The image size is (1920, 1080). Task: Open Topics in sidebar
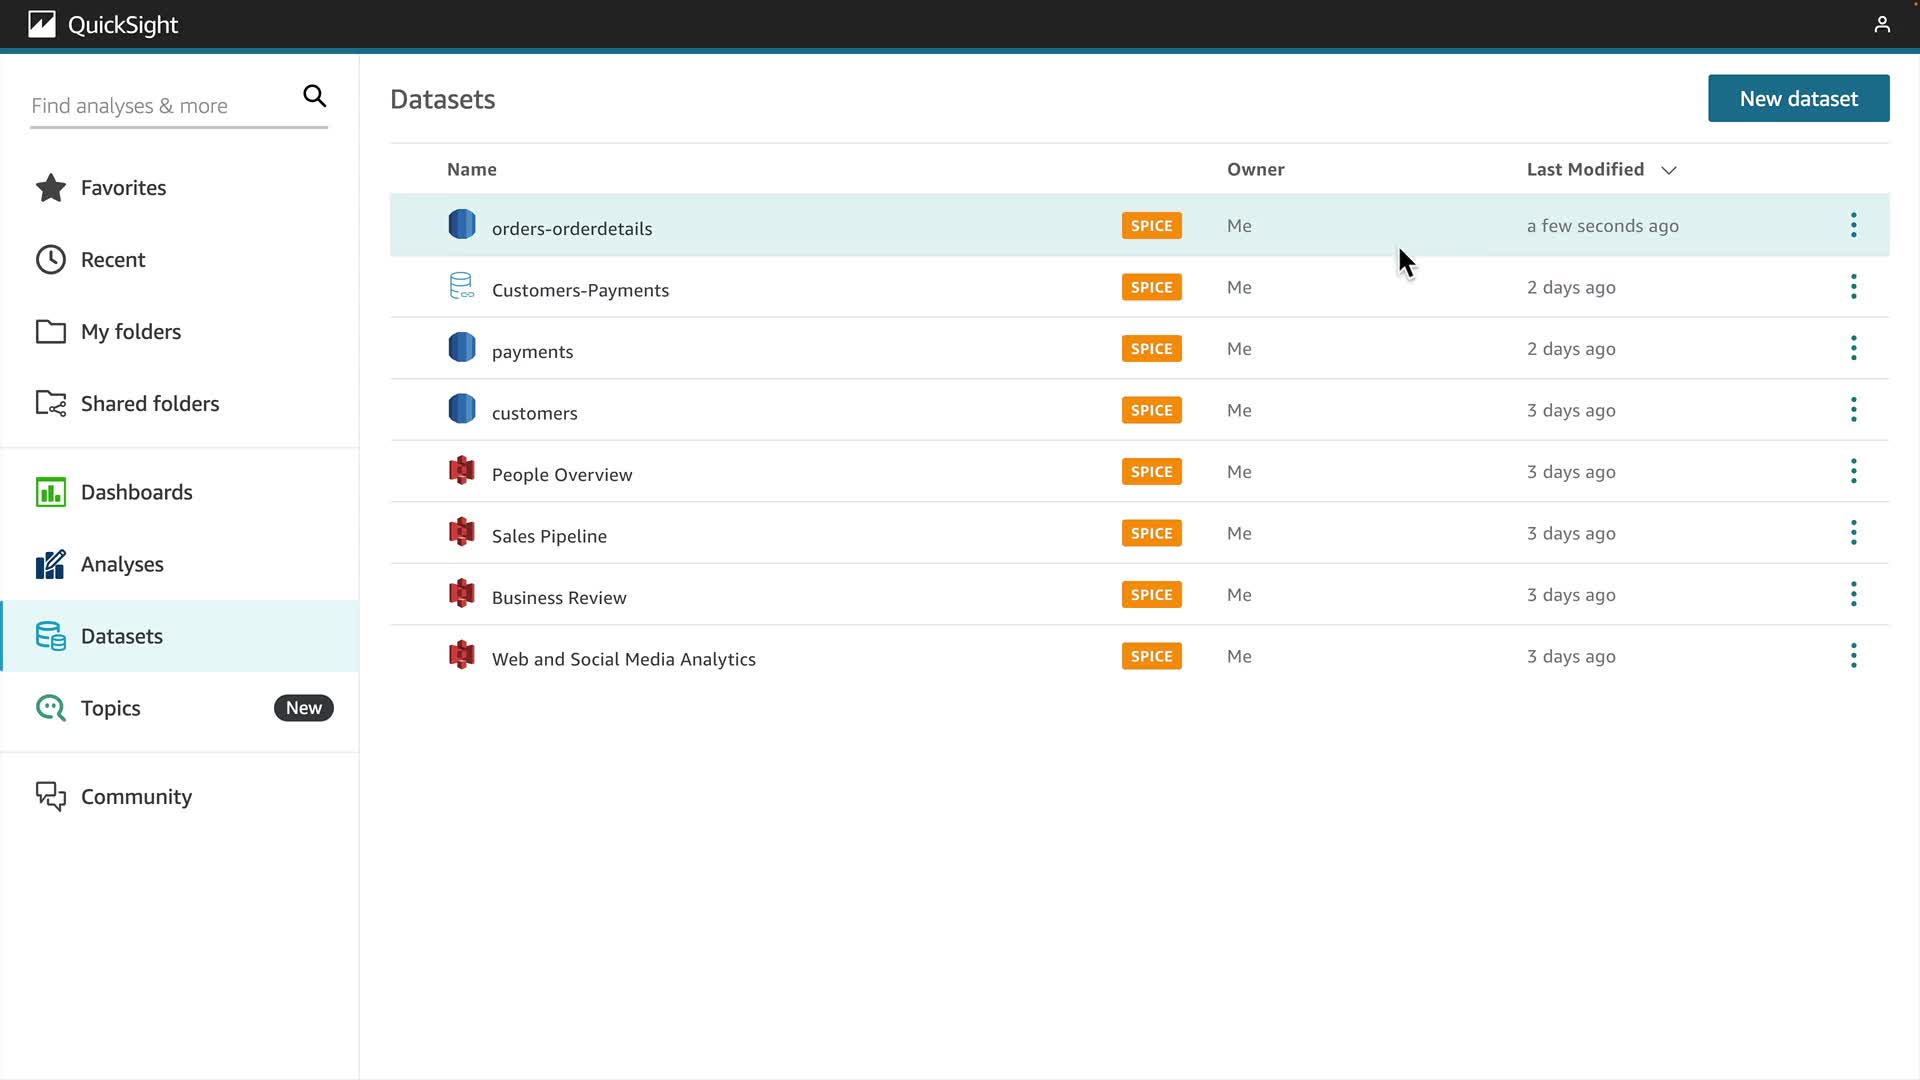[110, 708]
